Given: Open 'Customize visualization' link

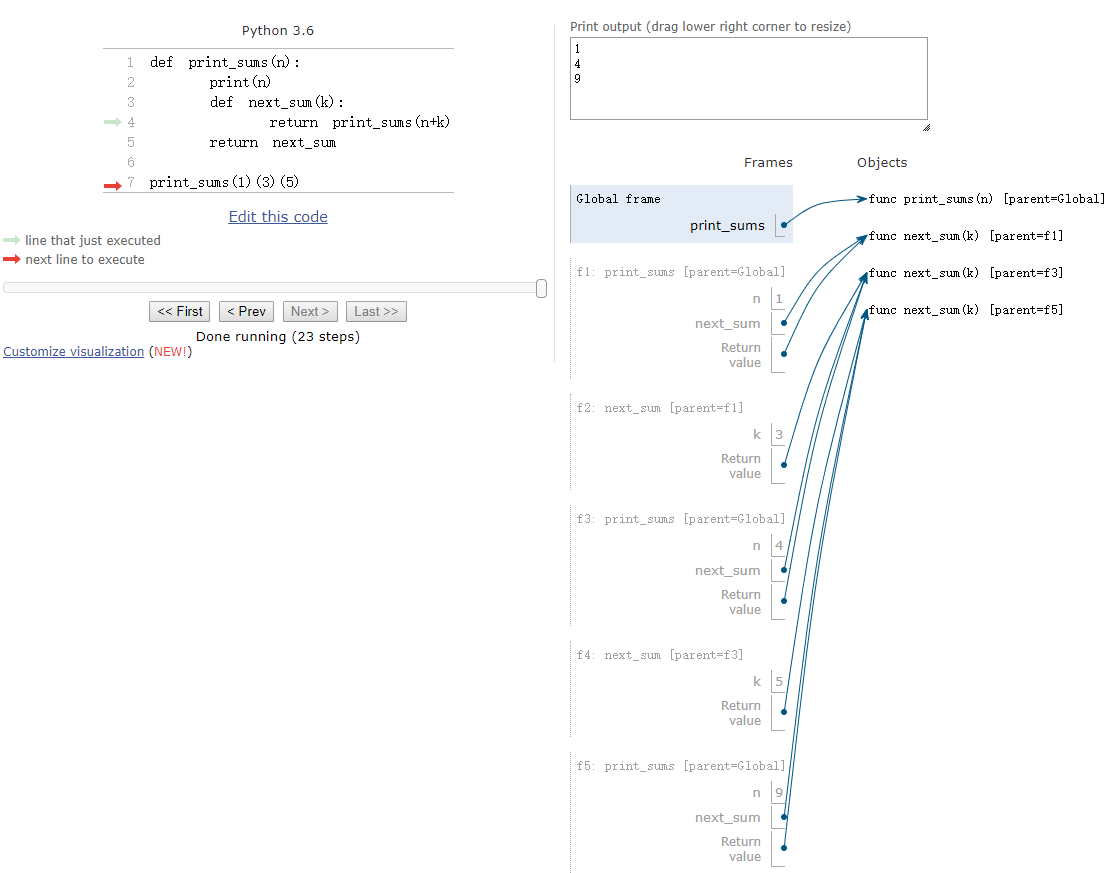Looking at the screenshot, I should click(x=74, y=352).
